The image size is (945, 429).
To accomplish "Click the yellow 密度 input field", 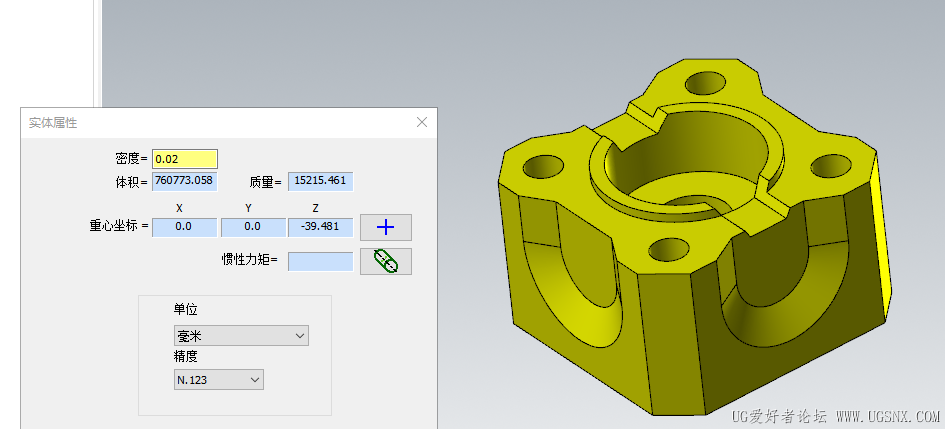I will click(184, 159).
